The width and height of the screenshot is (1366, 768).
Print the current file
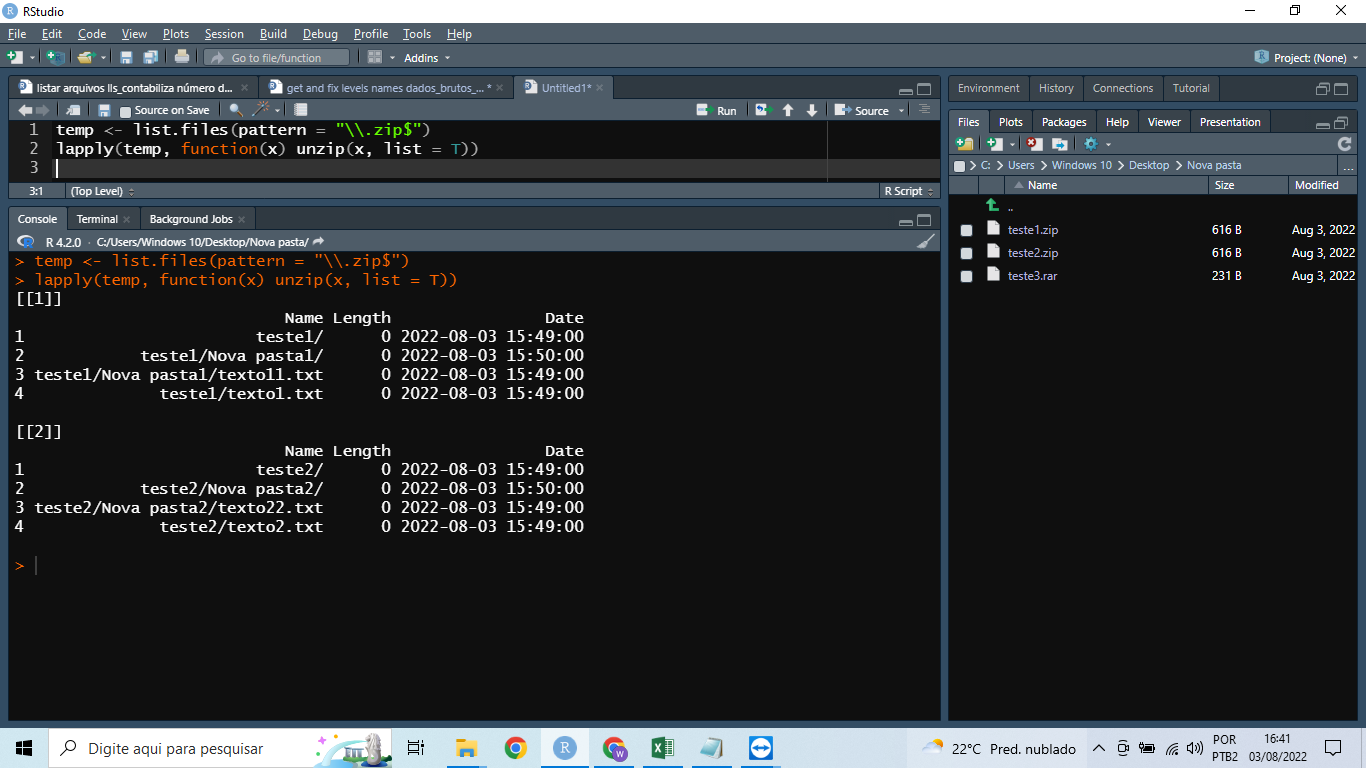pos(181,58)
